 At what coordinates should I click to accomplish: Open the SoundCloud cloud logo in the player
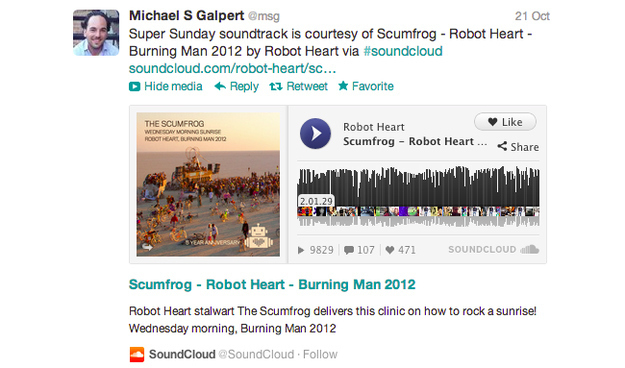click(530, 250)
